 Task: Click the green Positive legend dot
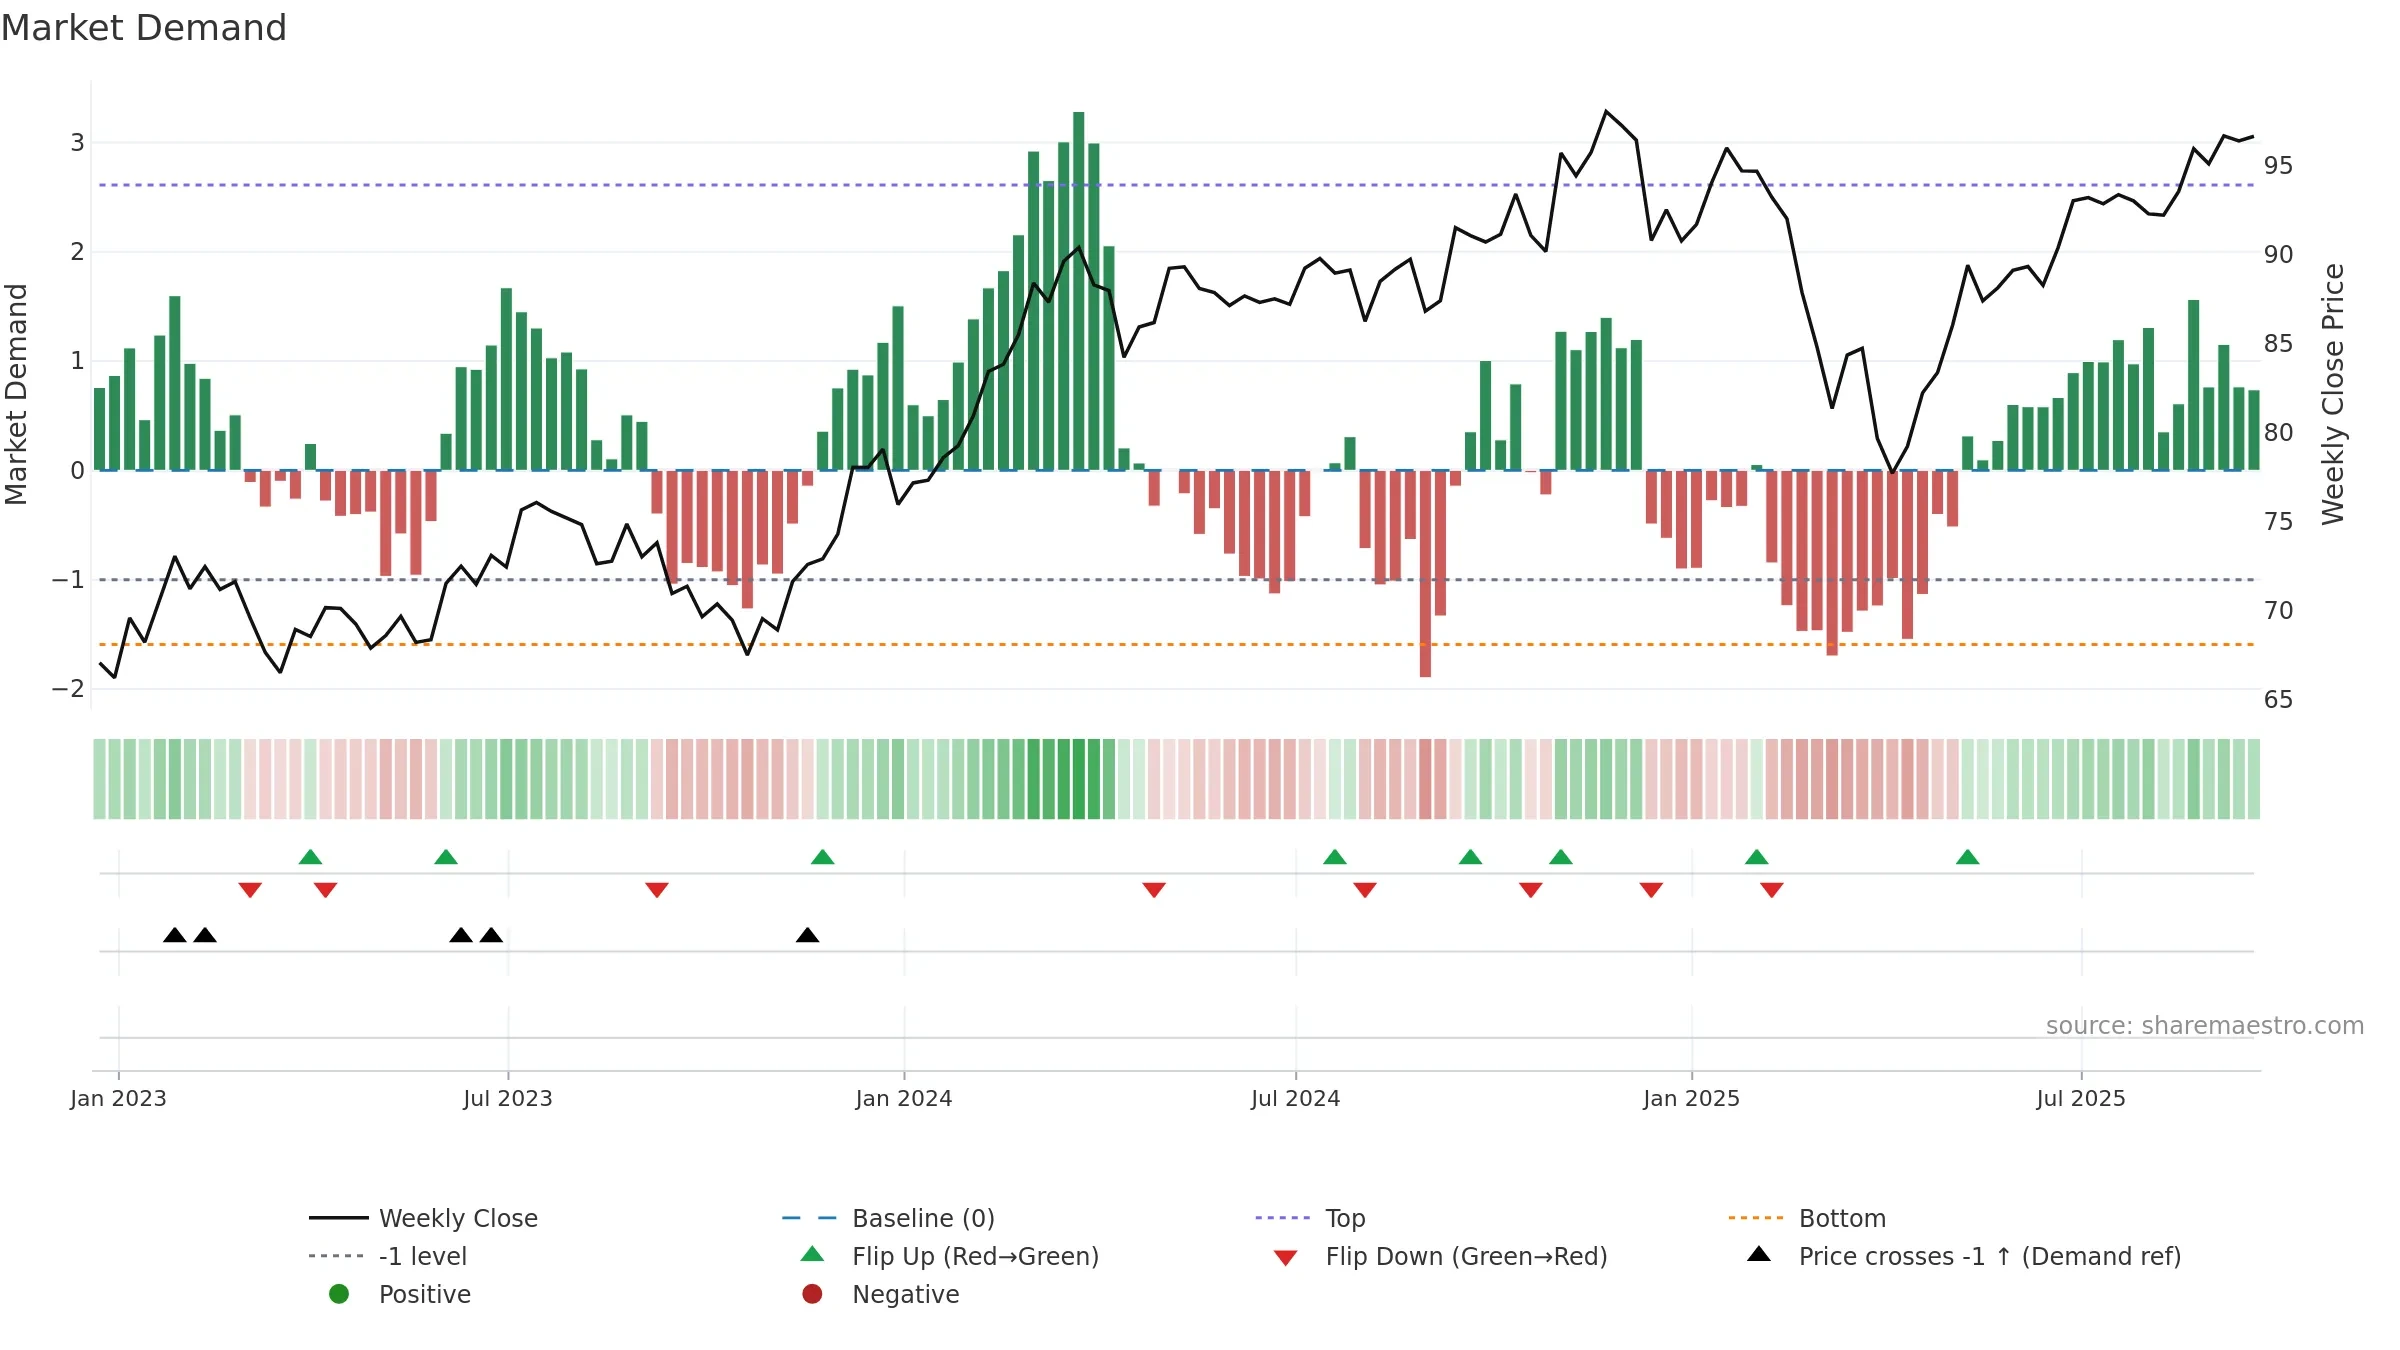click(x=339, y=1294)
